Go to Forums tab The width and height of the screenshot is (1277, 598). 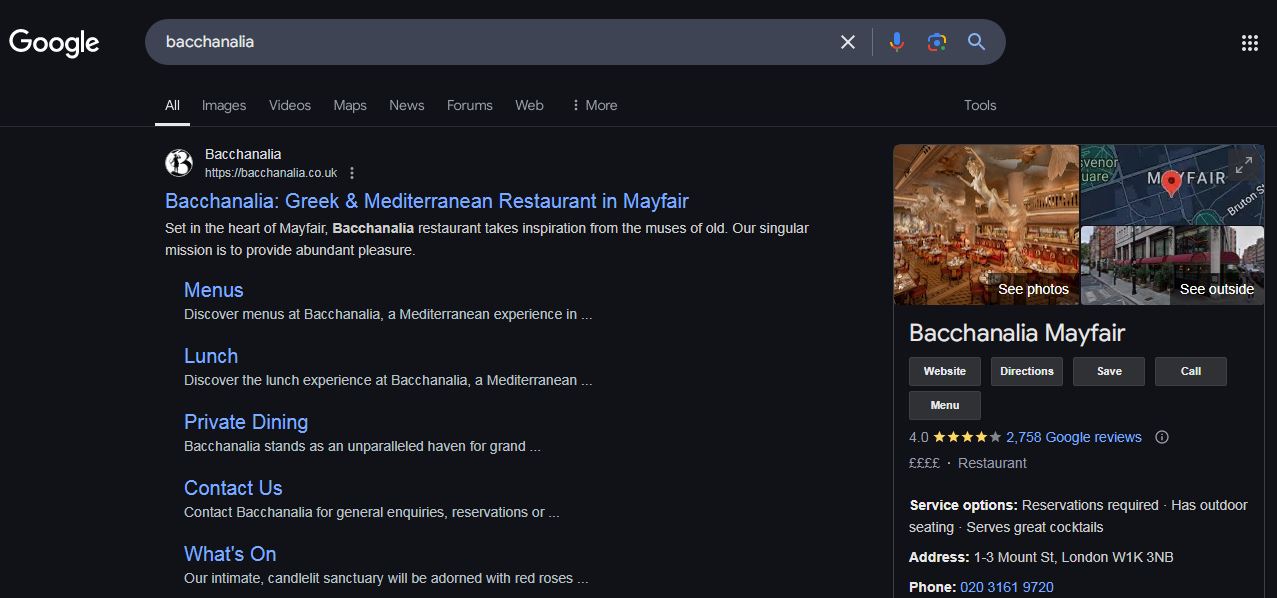[470, 105]
